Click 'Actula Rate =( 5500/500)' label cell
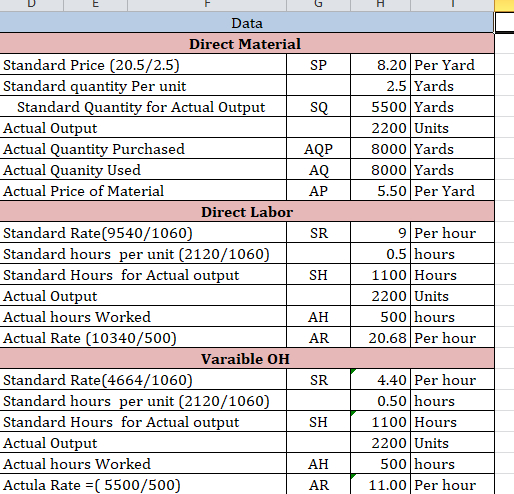Image resolution: width=514 pixels, height=494 pixels. [143, 485]
